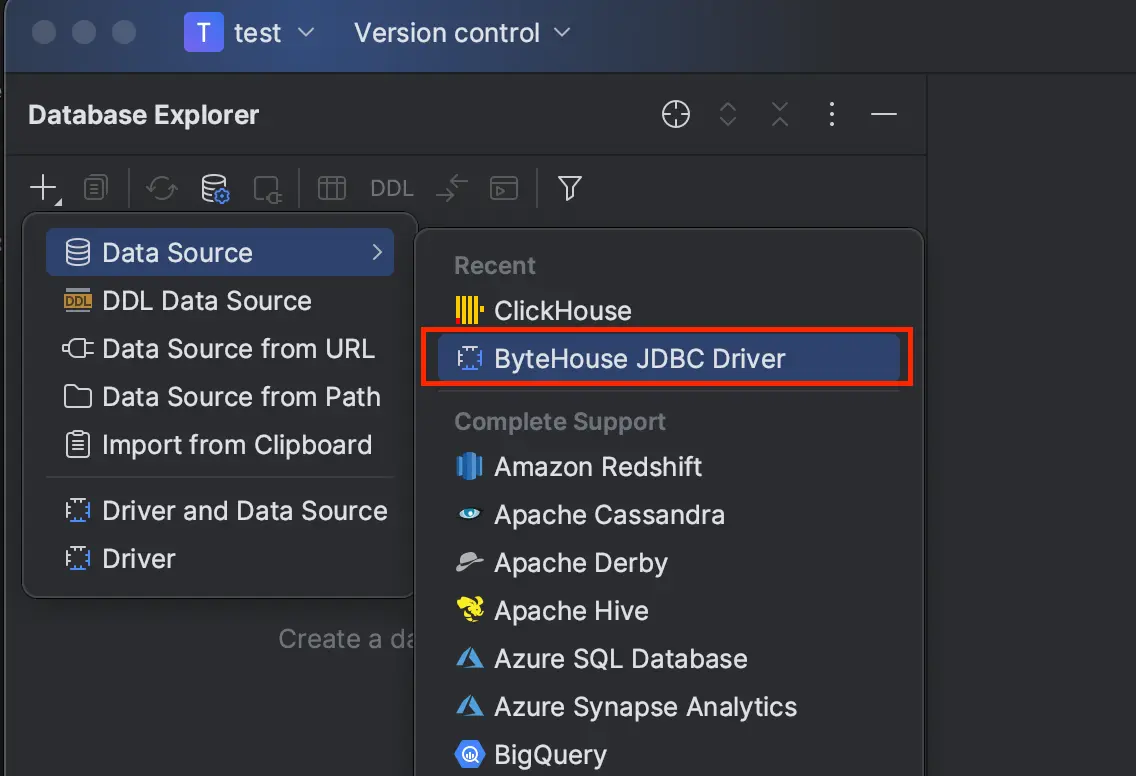Choose Azure Synapse Analytics

pos(669,706)
